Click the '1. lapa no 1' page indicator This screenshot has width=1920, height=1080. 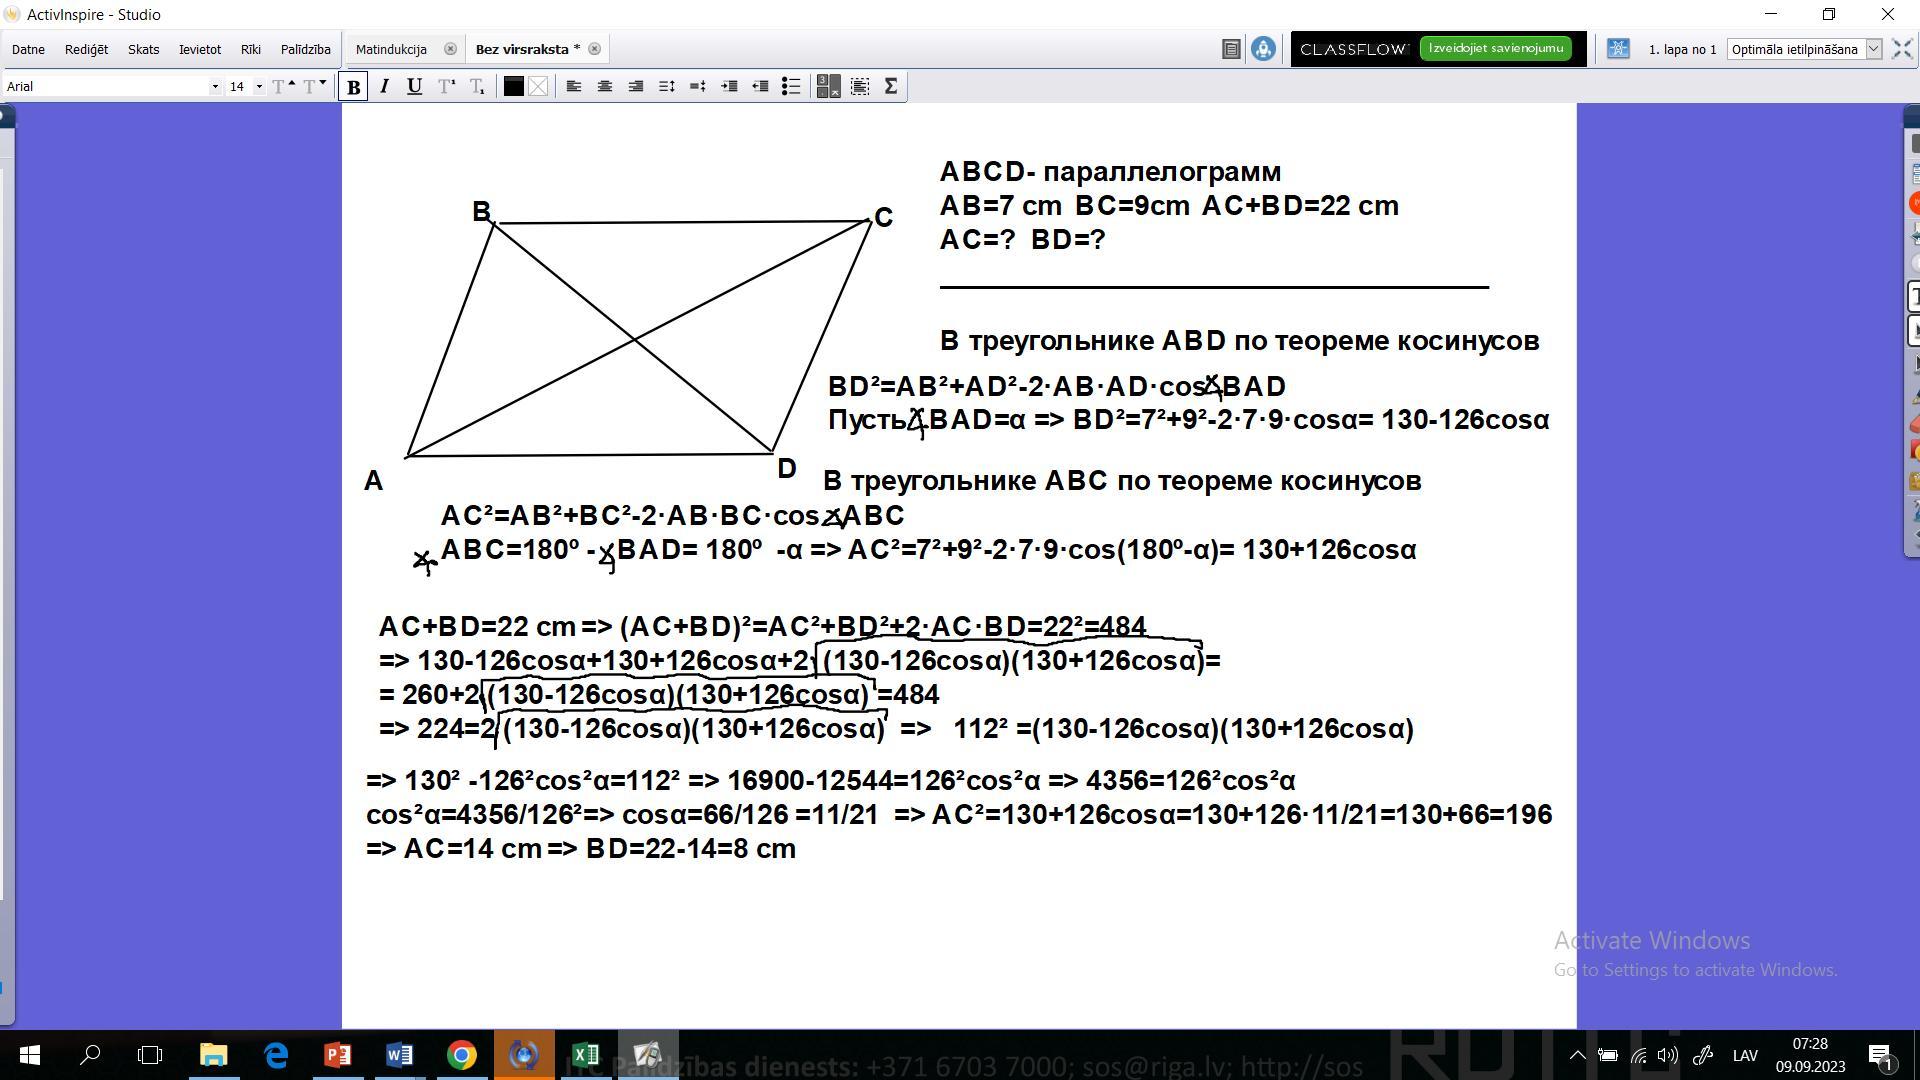coord(1682,49)
